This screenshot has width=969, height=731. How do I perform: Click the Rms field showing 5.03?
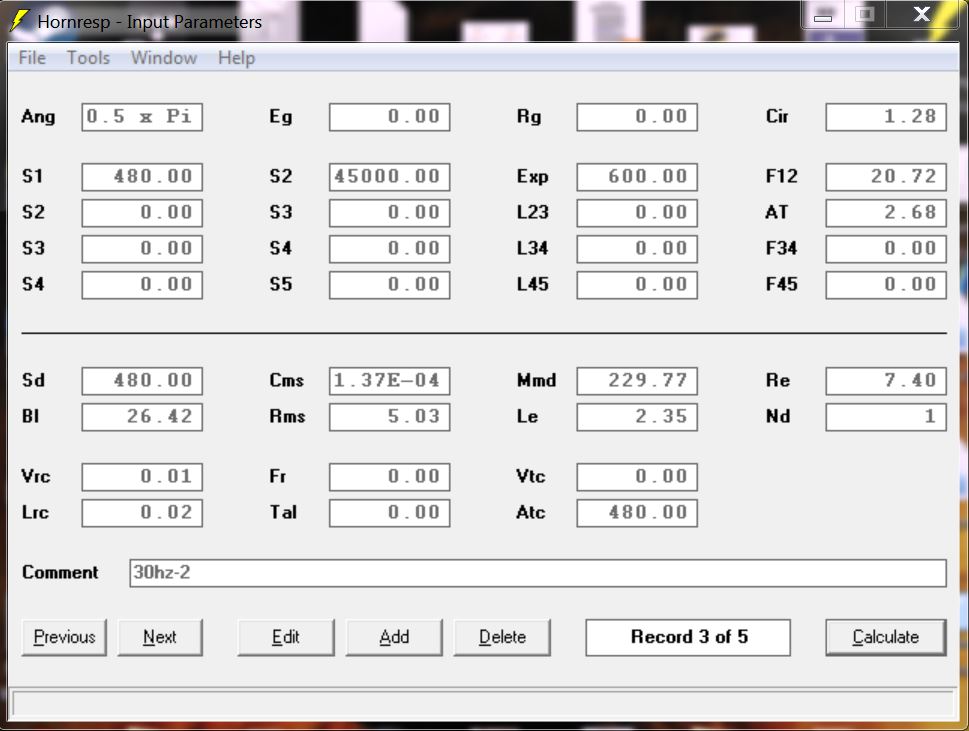point(389,416)
